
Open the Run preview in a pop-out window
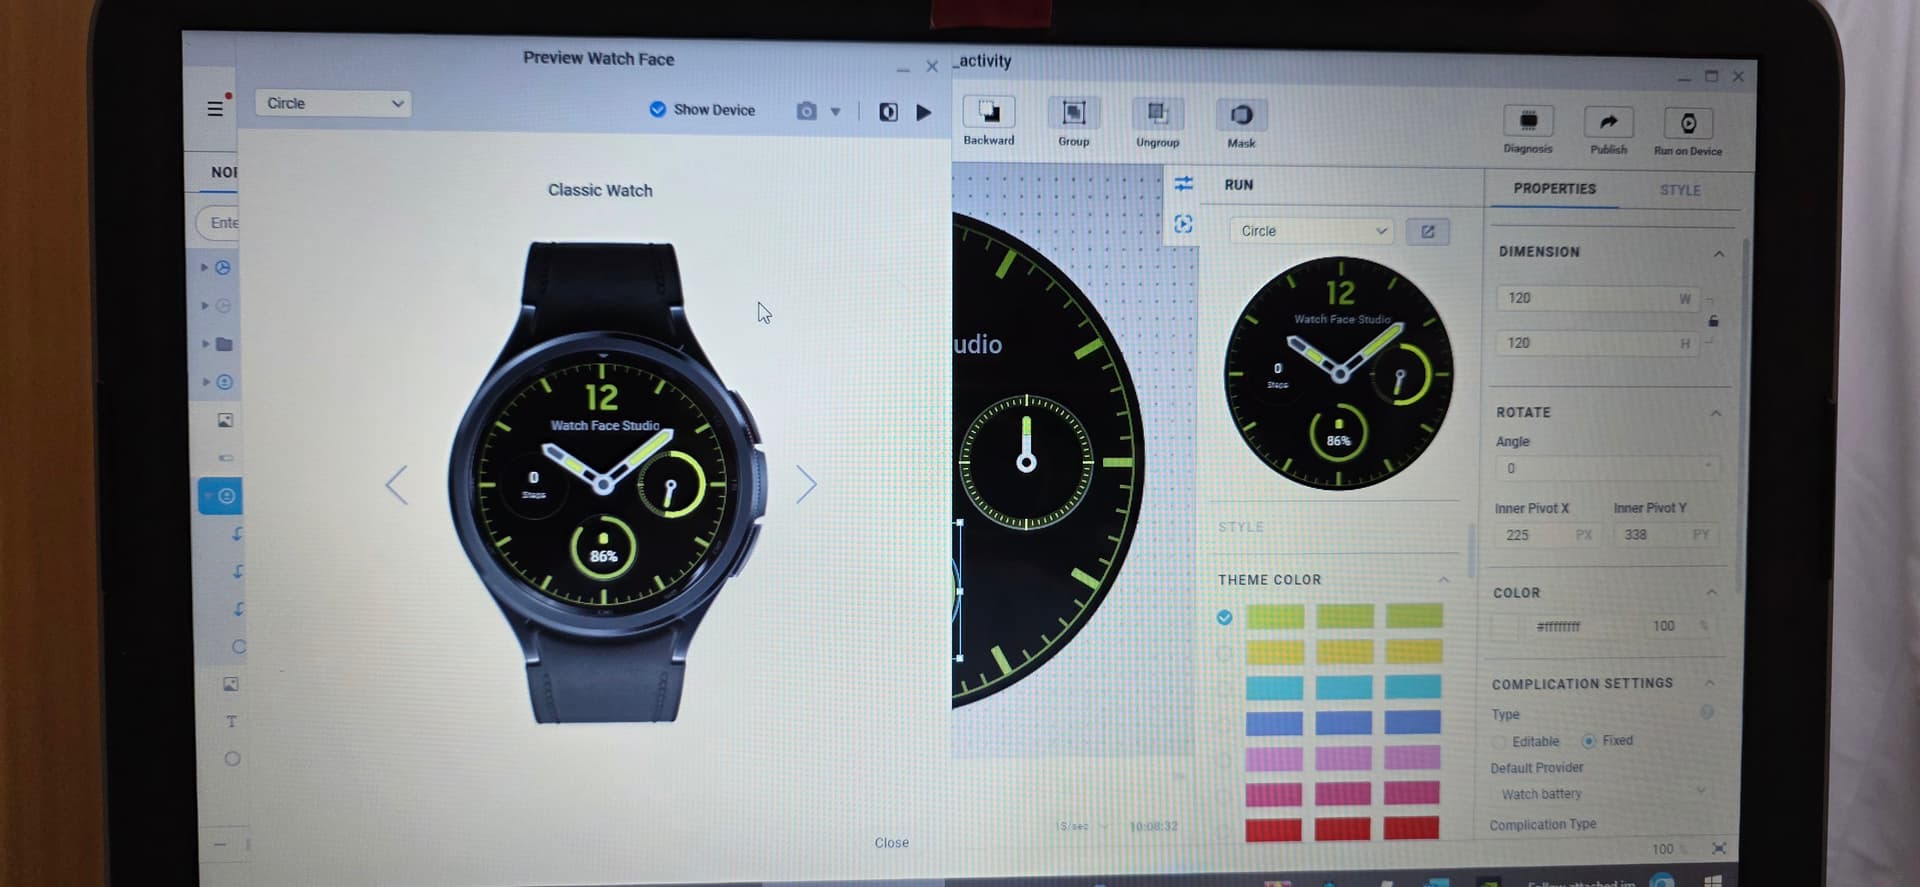1427,232
